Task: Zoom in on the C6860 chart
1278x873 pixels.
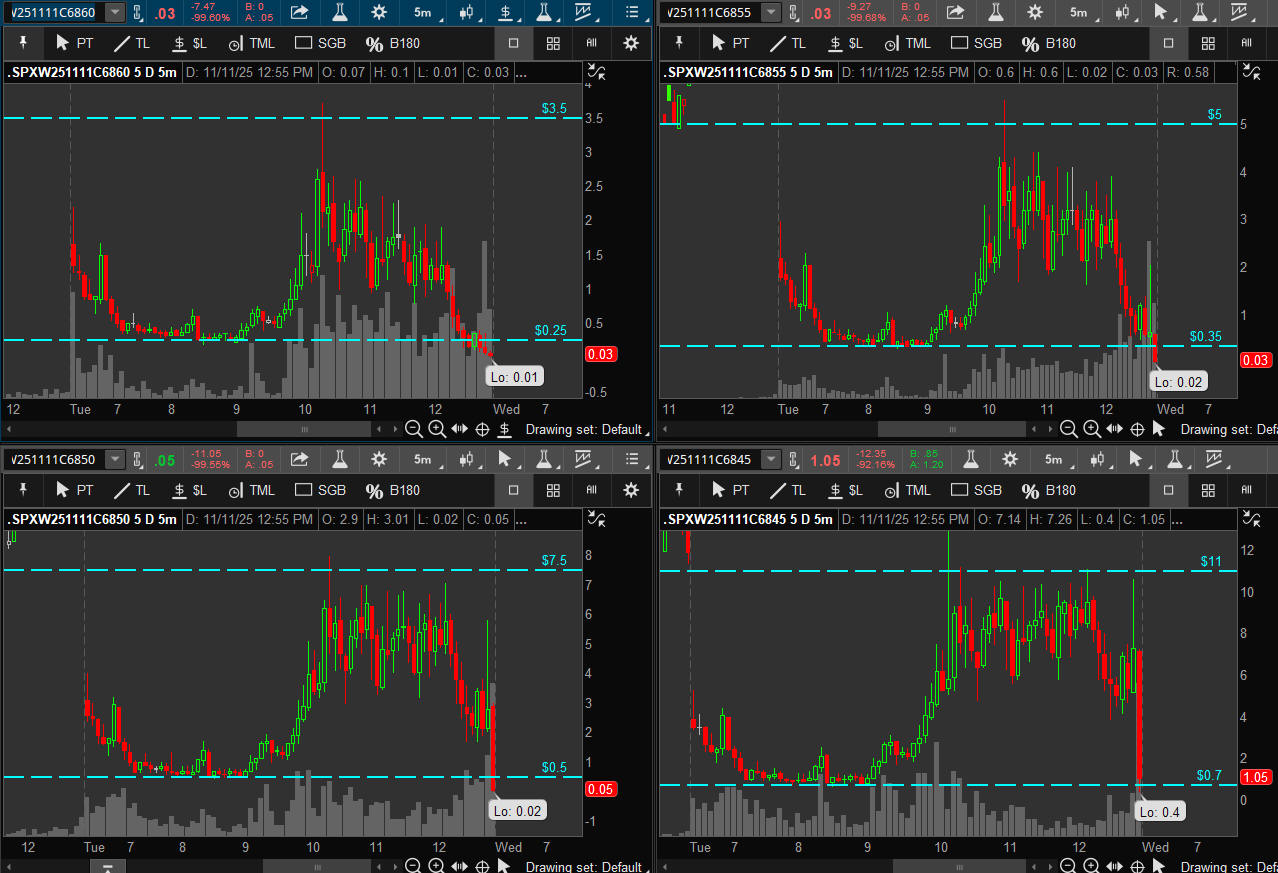Action: pos(437,429)
